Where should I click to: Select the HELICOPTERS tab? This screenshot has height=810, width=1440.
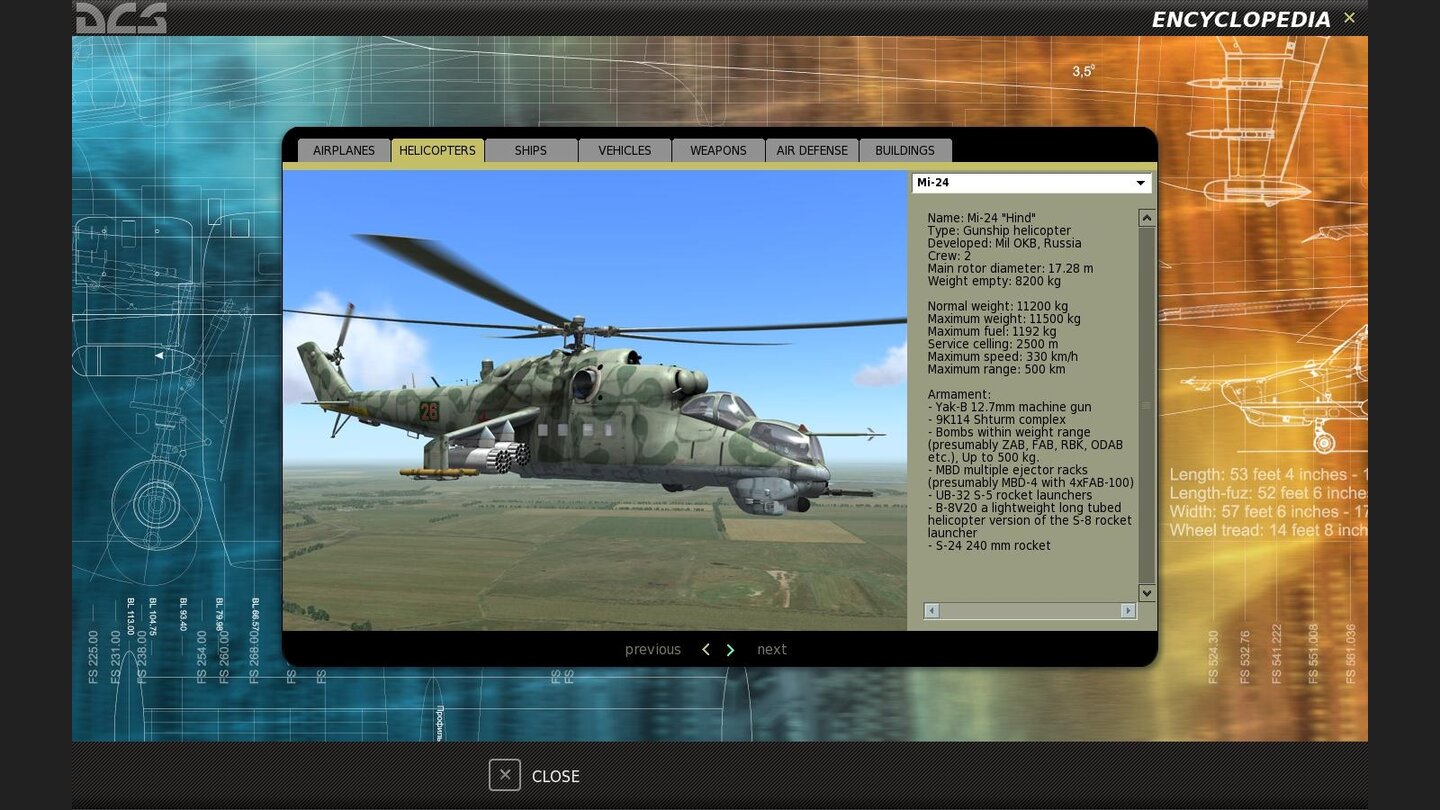(x=437, y=150)
